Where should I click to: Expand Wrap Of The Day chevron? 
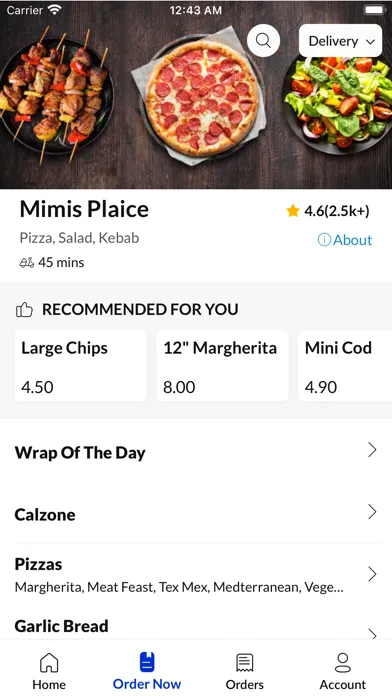(372, 450)
